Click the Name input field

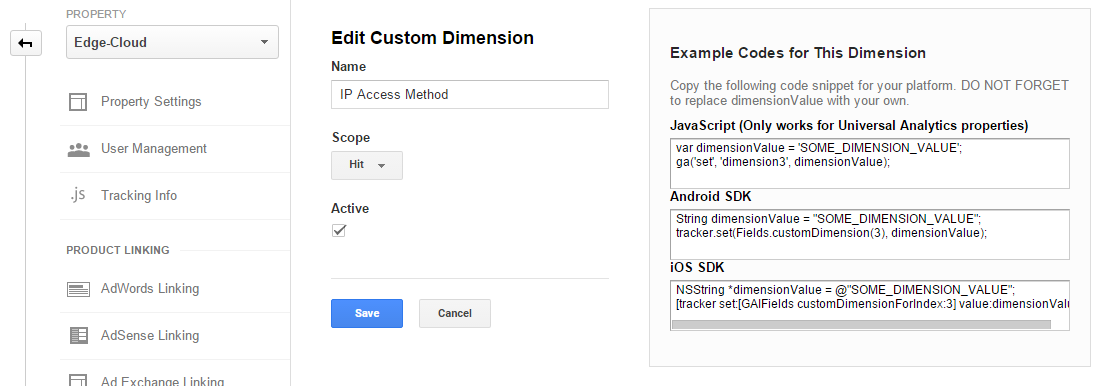pos(470,94)
